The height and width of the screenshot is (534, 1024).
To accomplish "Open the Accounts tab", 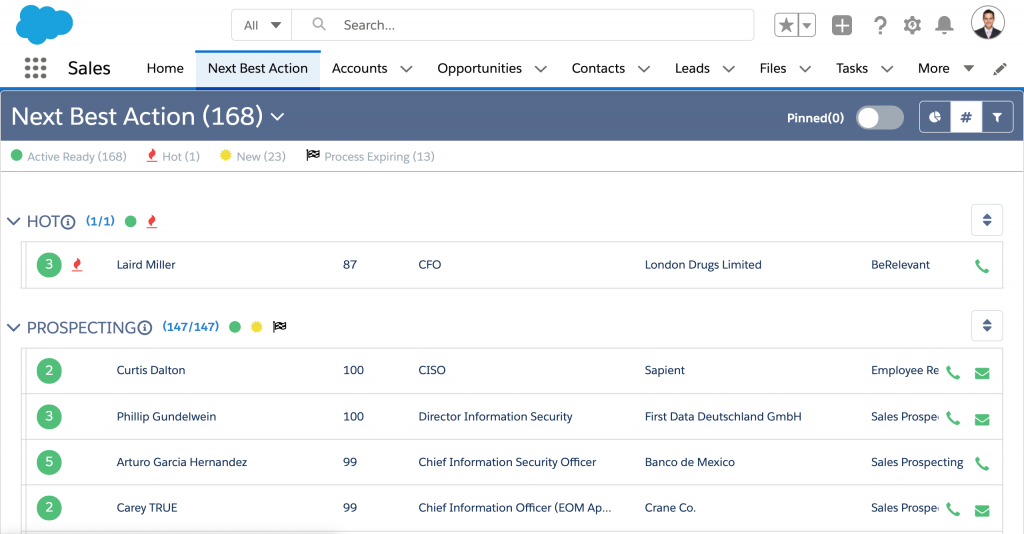I will coord(359,69).
